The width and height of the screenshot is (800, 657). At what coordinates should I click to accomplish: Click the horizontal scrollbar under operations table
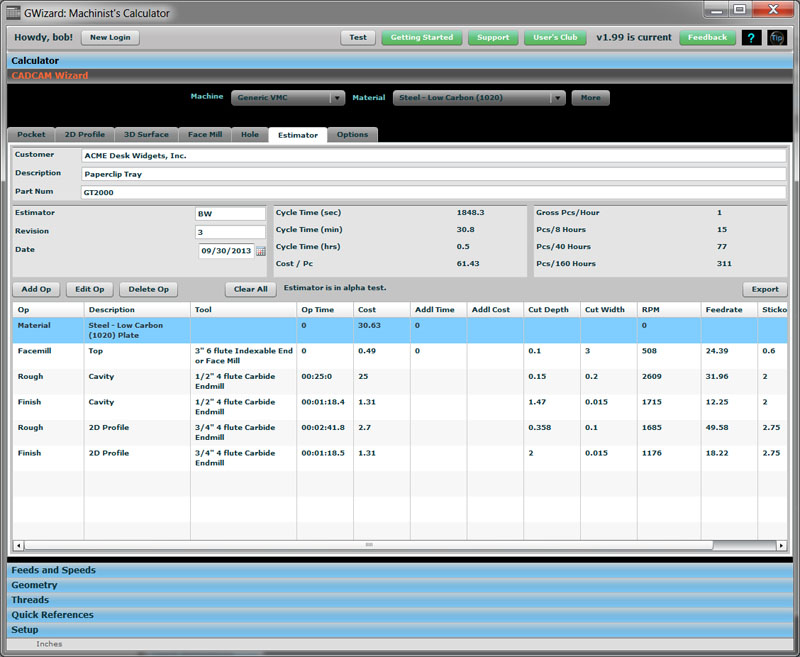368,545
